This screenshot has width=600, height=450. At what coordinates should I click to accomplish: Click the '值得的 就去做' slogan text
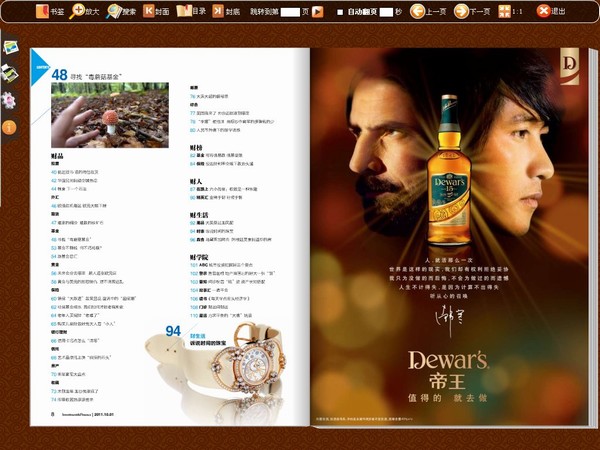(448, 398)
